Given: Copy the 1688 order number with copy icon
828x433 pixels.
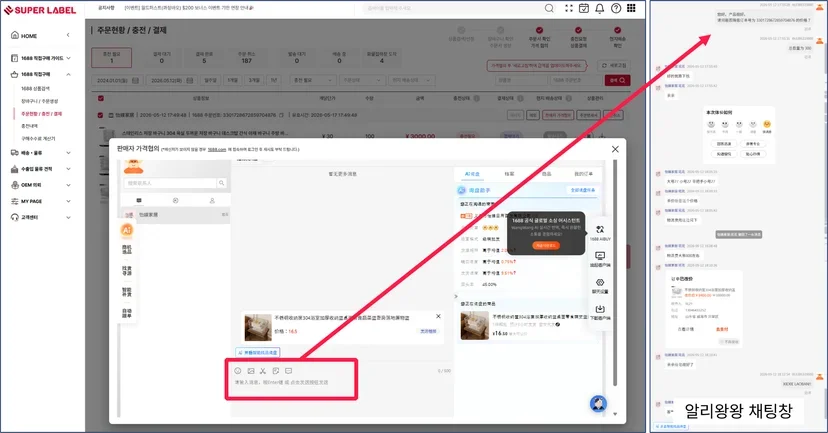Looking at the screenshot, I should (281, 115).
